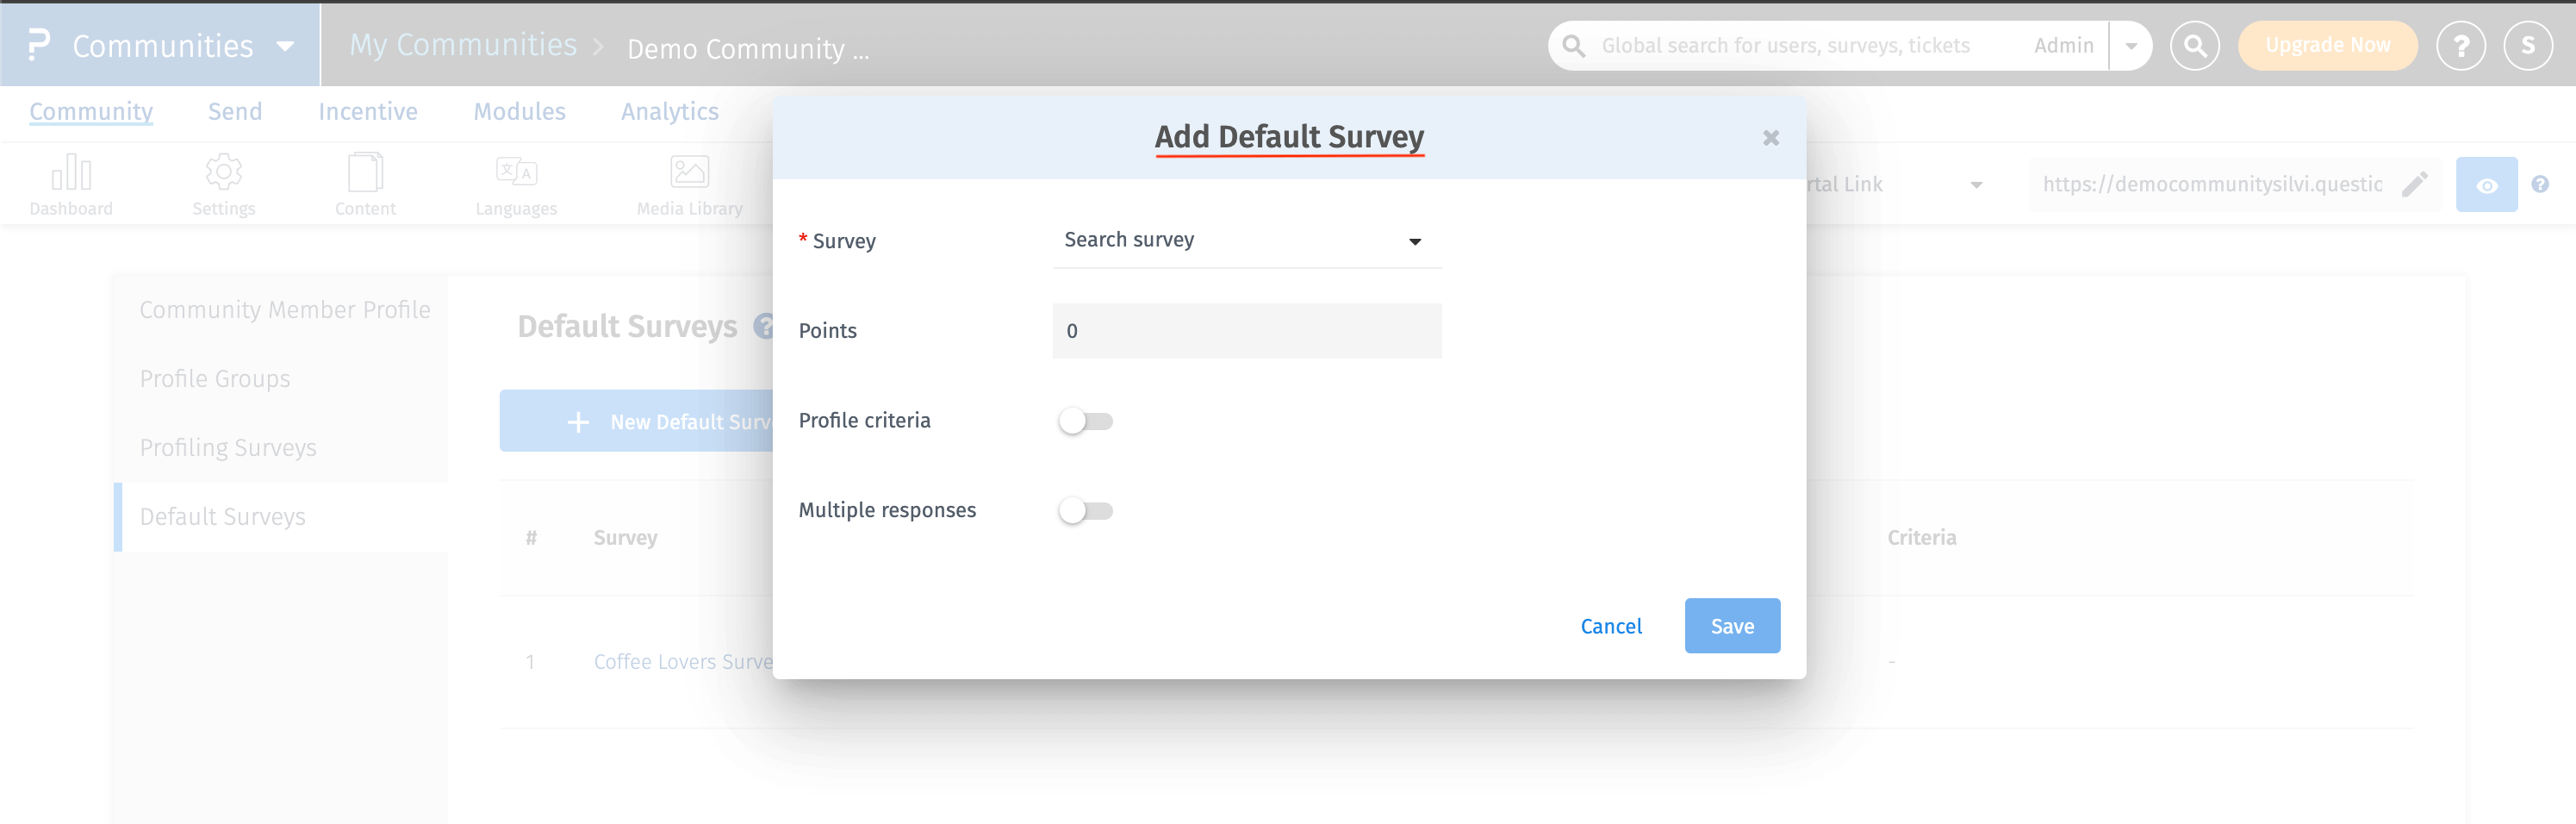2576x824 pixels.
Task: Click the Upgrade Now button
Action: point(2327,45)
